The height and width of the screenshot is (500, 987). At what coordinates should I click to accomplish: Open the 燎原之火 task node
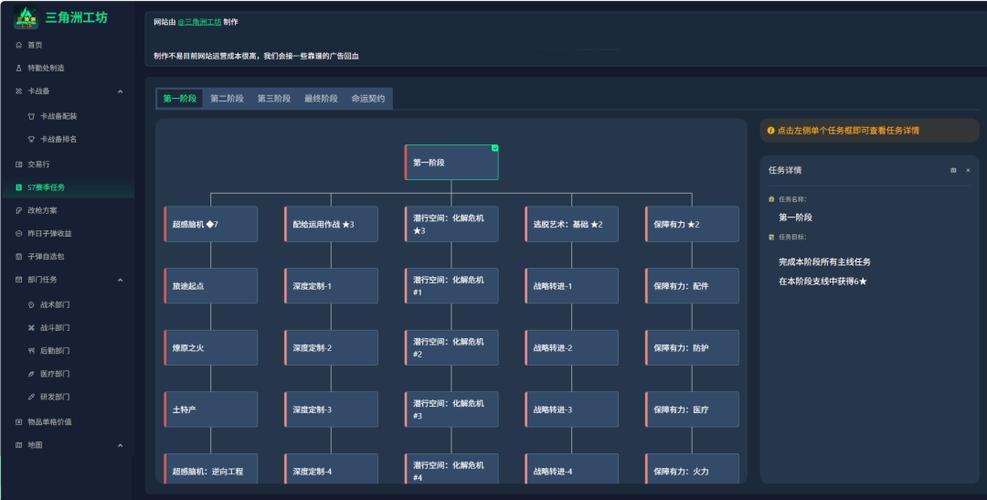tap(211, 348)
